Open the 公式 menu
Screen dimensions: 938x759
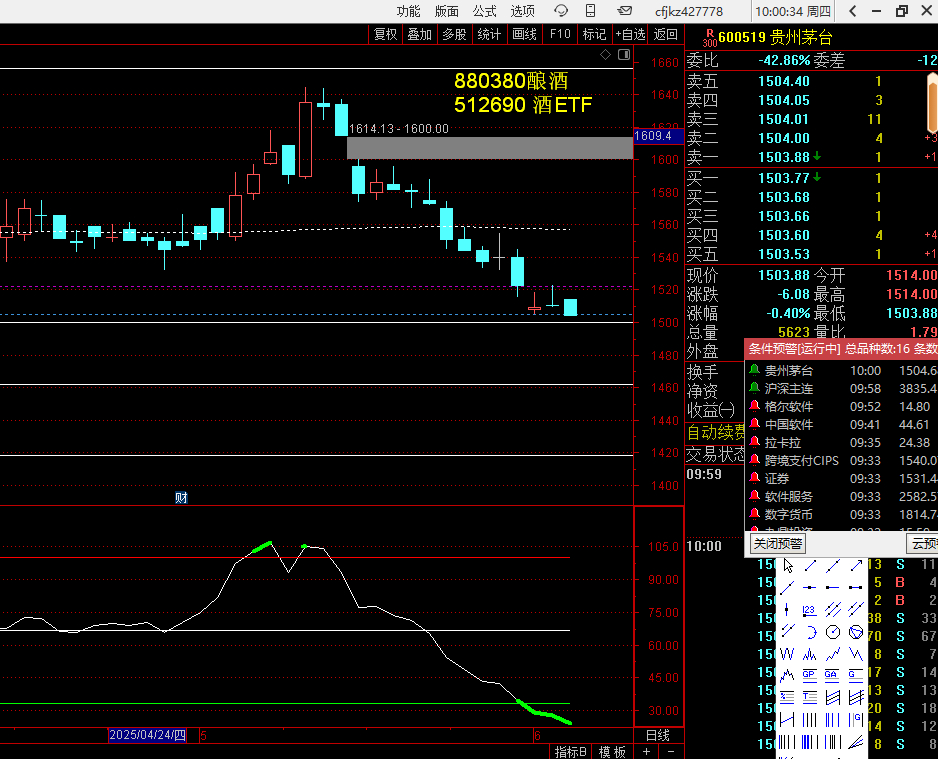point(485,11)
